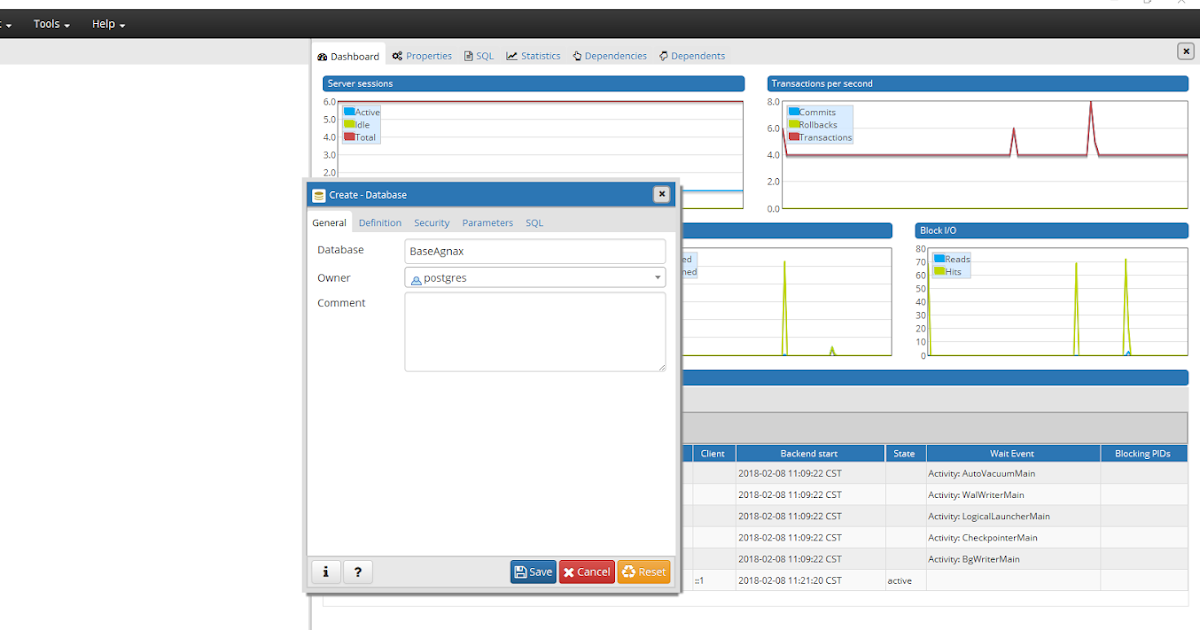The width and height of the screenshot is (1200, 630).
Task: Expand the Tools menu
Action: click(x=46, y=24)
